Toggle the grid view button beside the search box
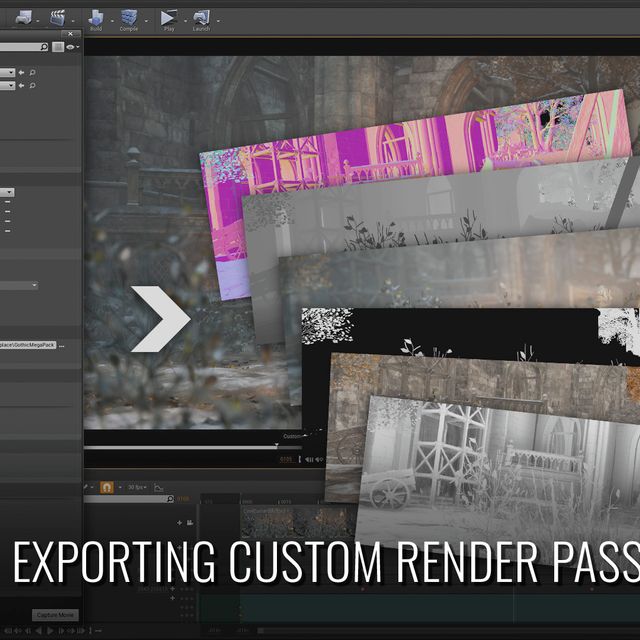The image size is (640, 640). pyautogui.click(x=58, y=47)
